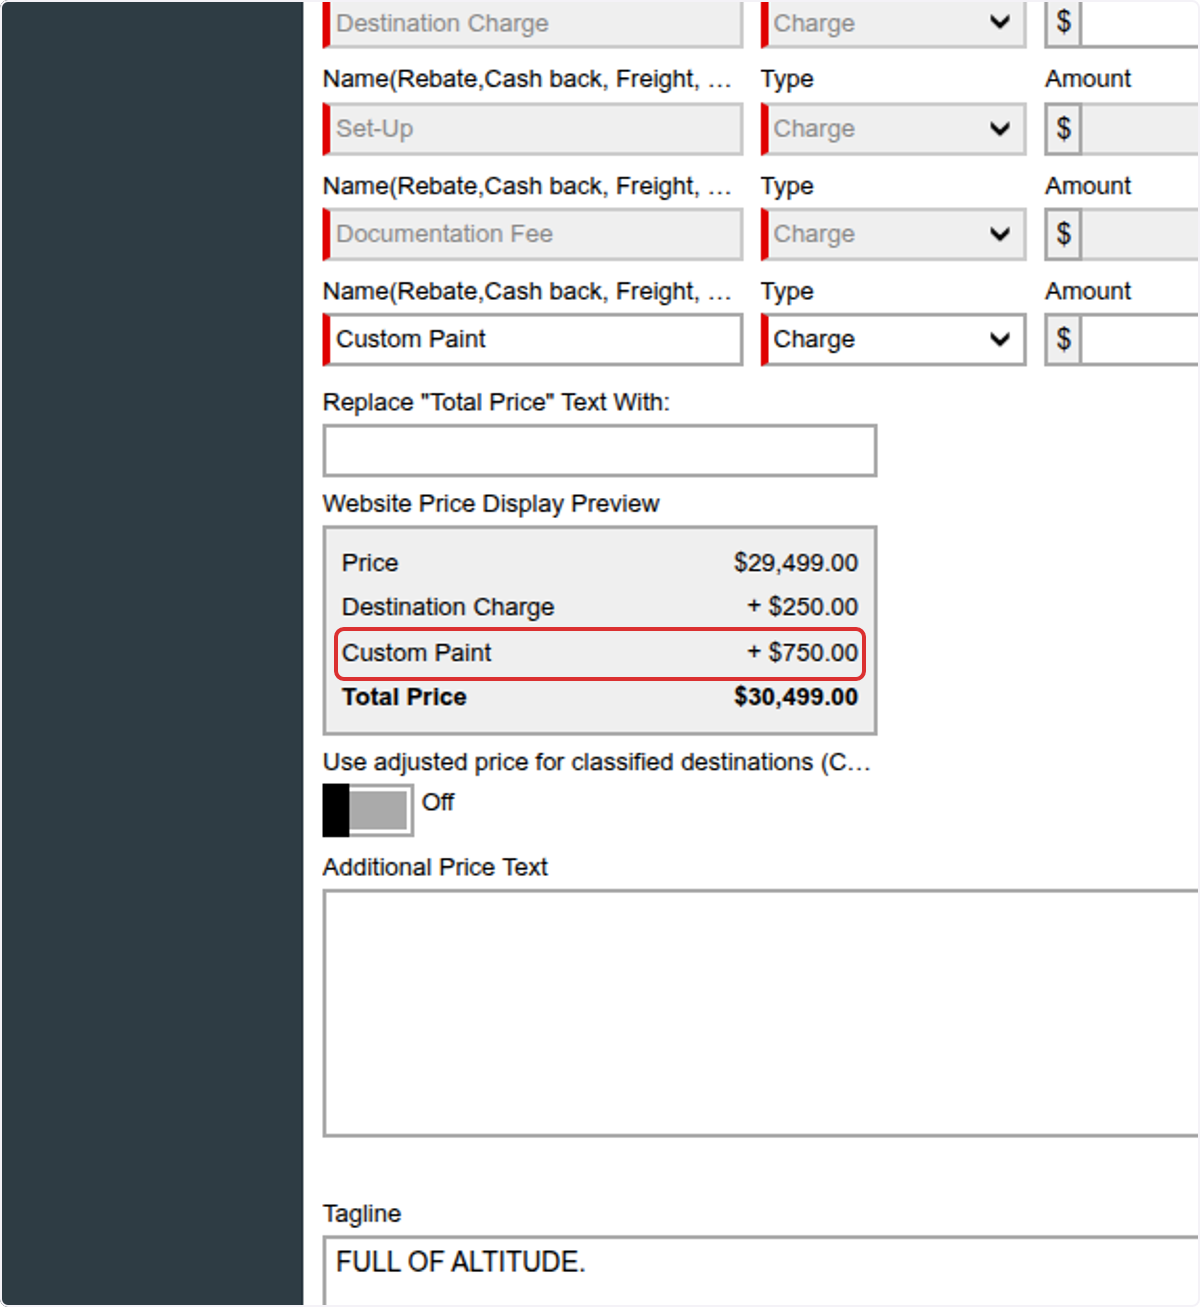
Task: Click the Additional Price Text area
Action: click(x=761, y=1013)
